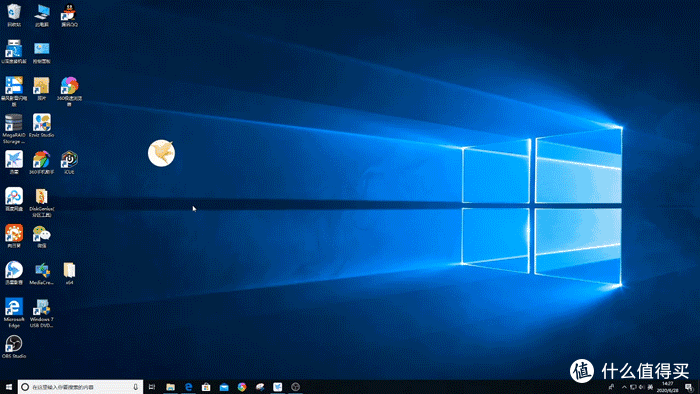Open Windows 7 USB DVD tool shortcut
This screenshot has height=394, width=700.
(42, 313)
